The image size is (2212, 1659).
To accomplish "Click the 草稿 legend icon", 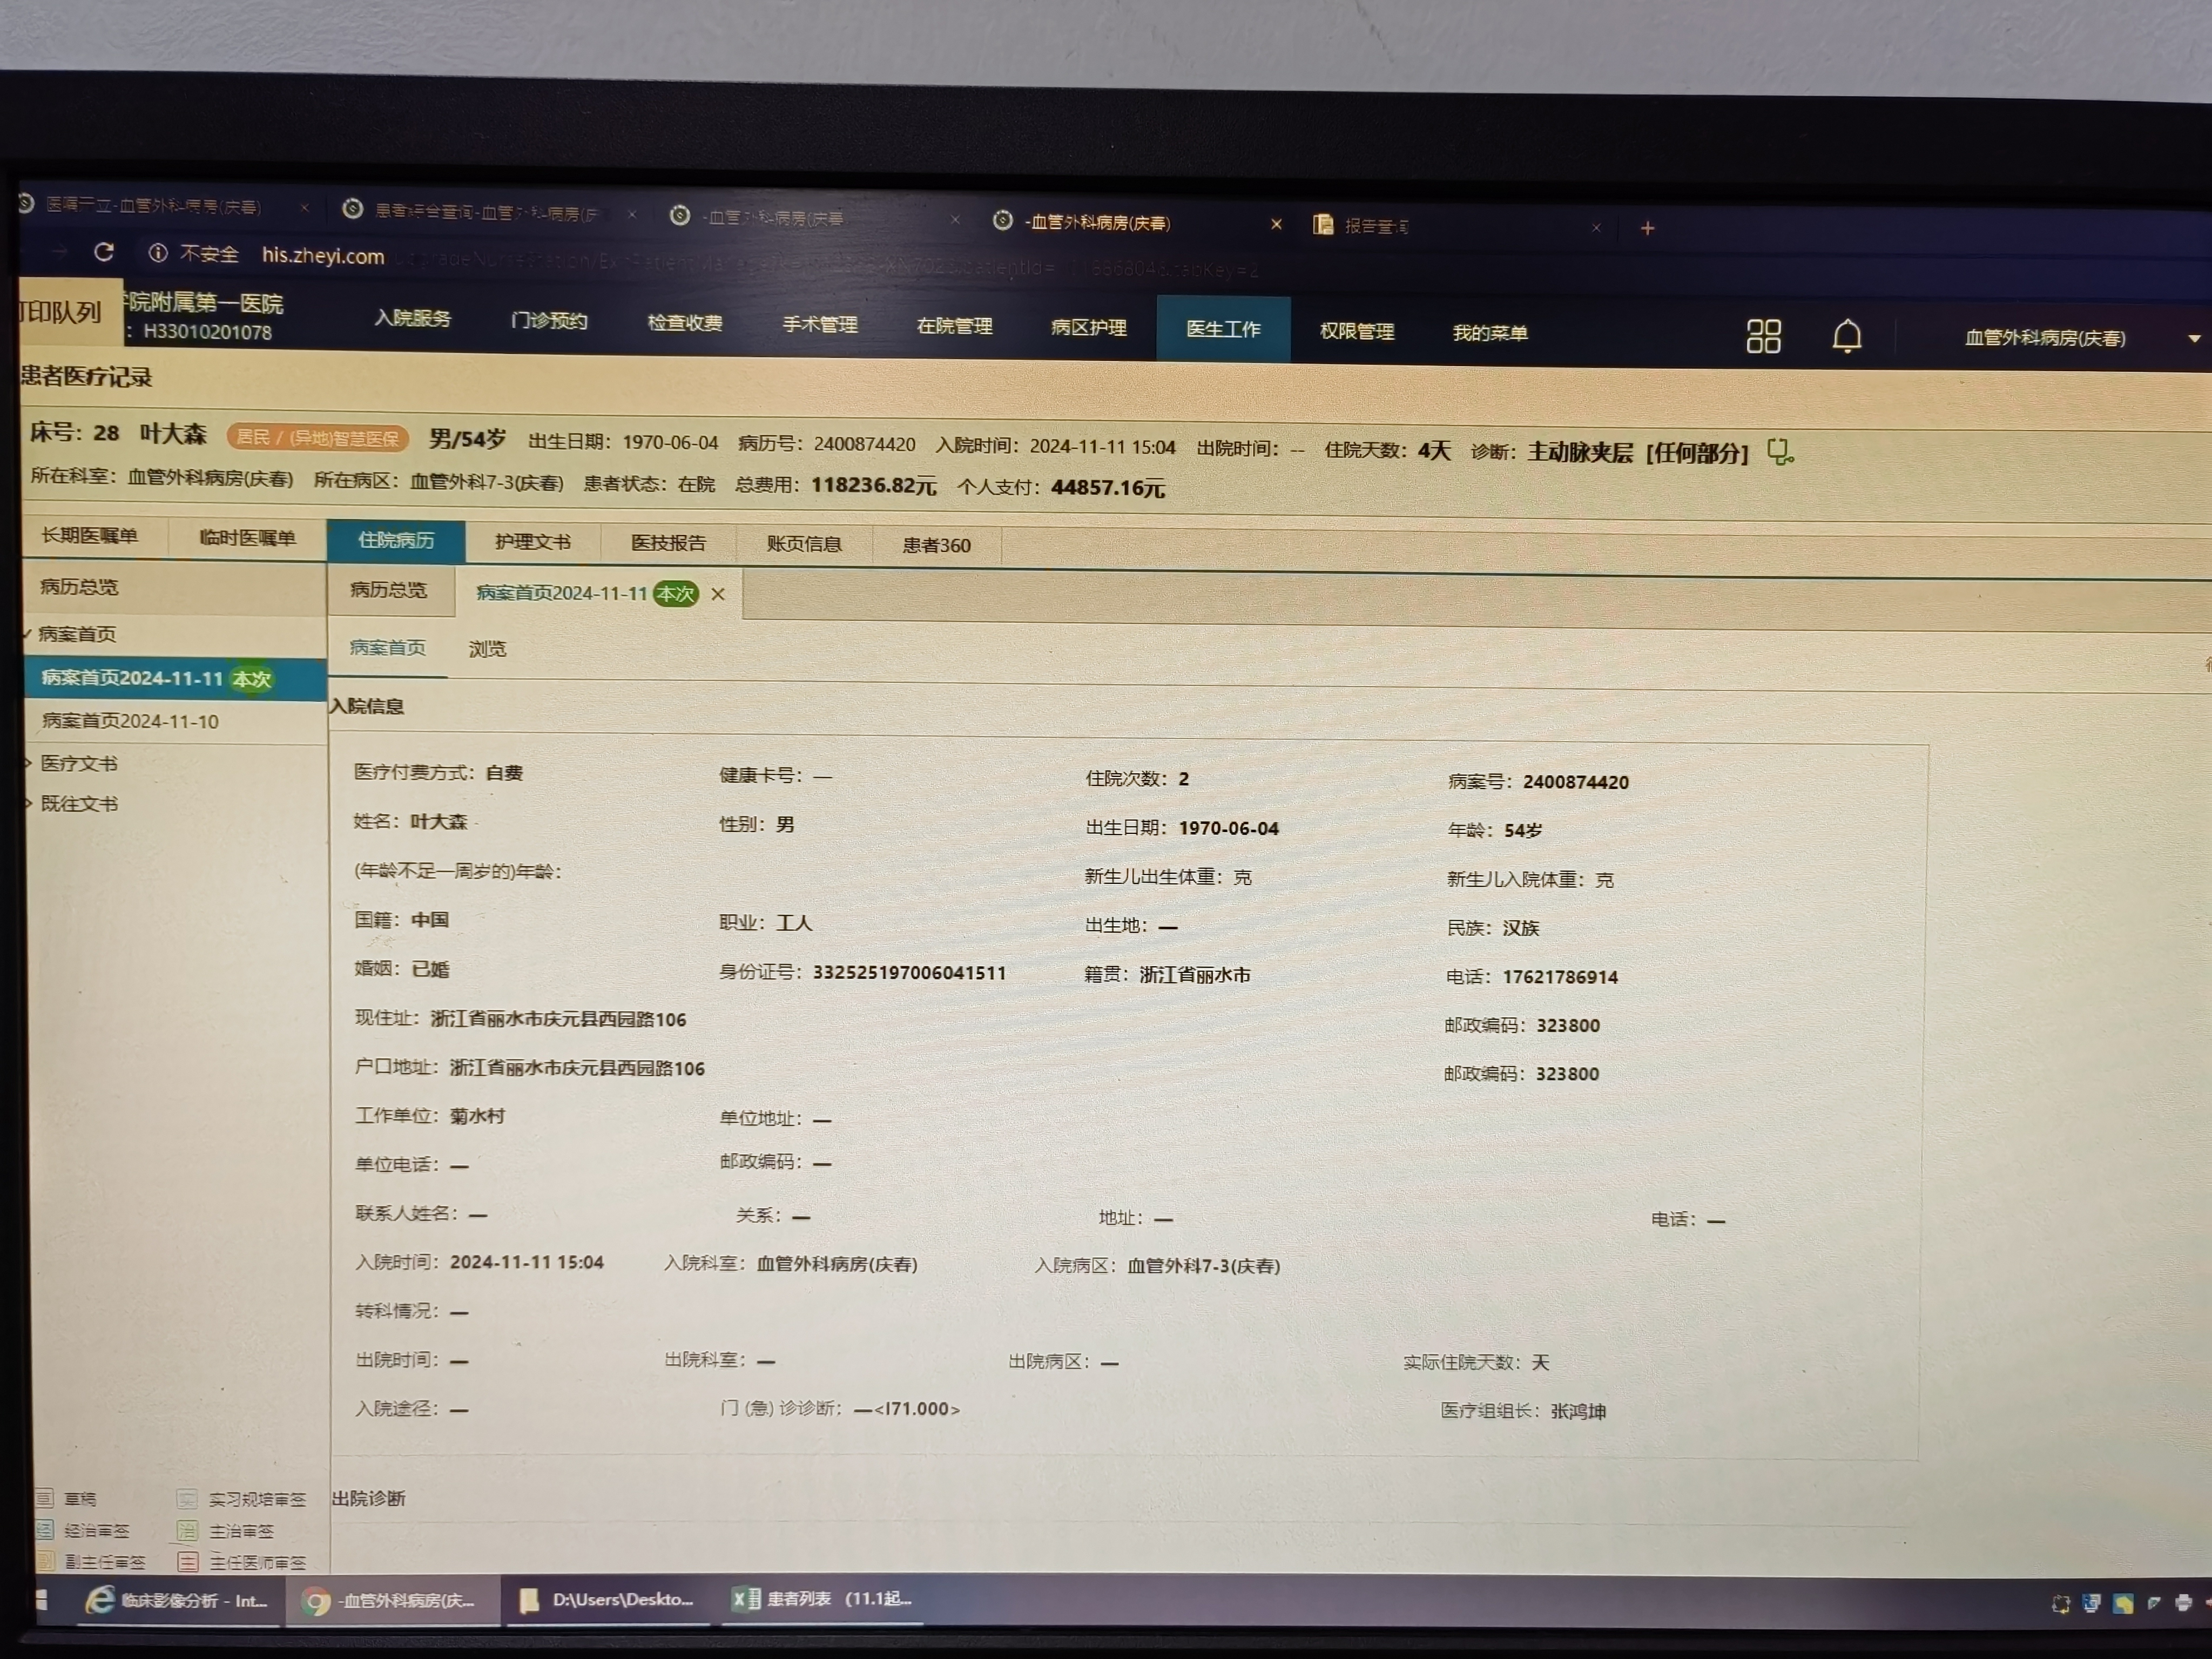I will pos(44,1498).
